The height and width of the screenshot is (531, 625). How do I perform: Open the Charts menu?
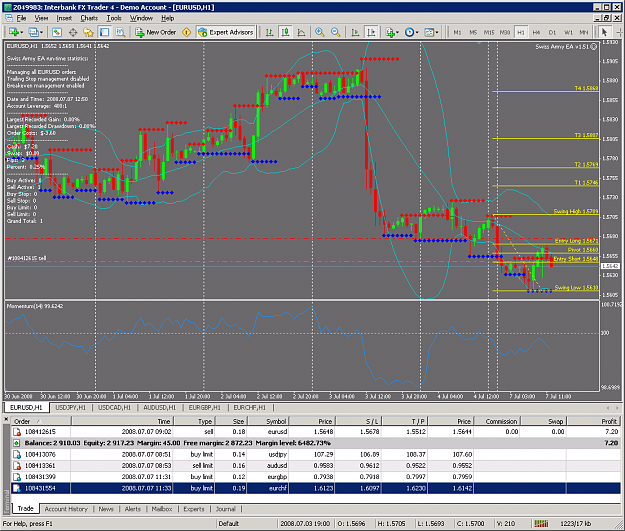(x=89, y=18)
